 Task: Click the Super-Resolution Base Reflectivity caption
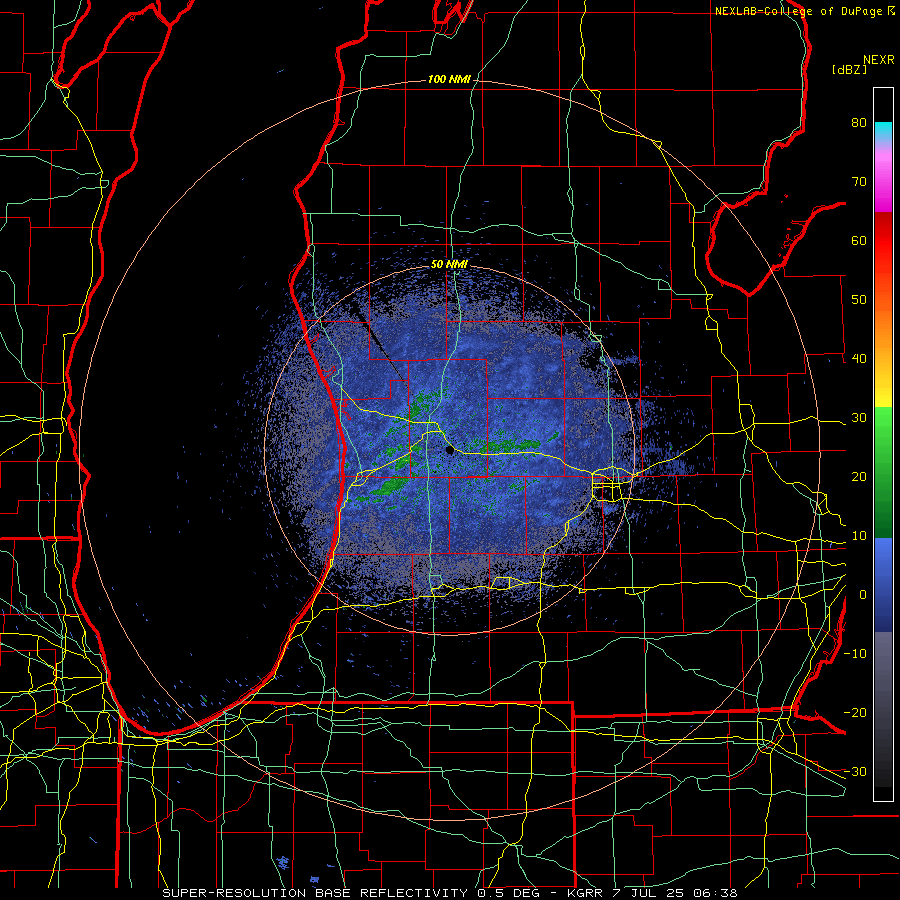[449, 893]
